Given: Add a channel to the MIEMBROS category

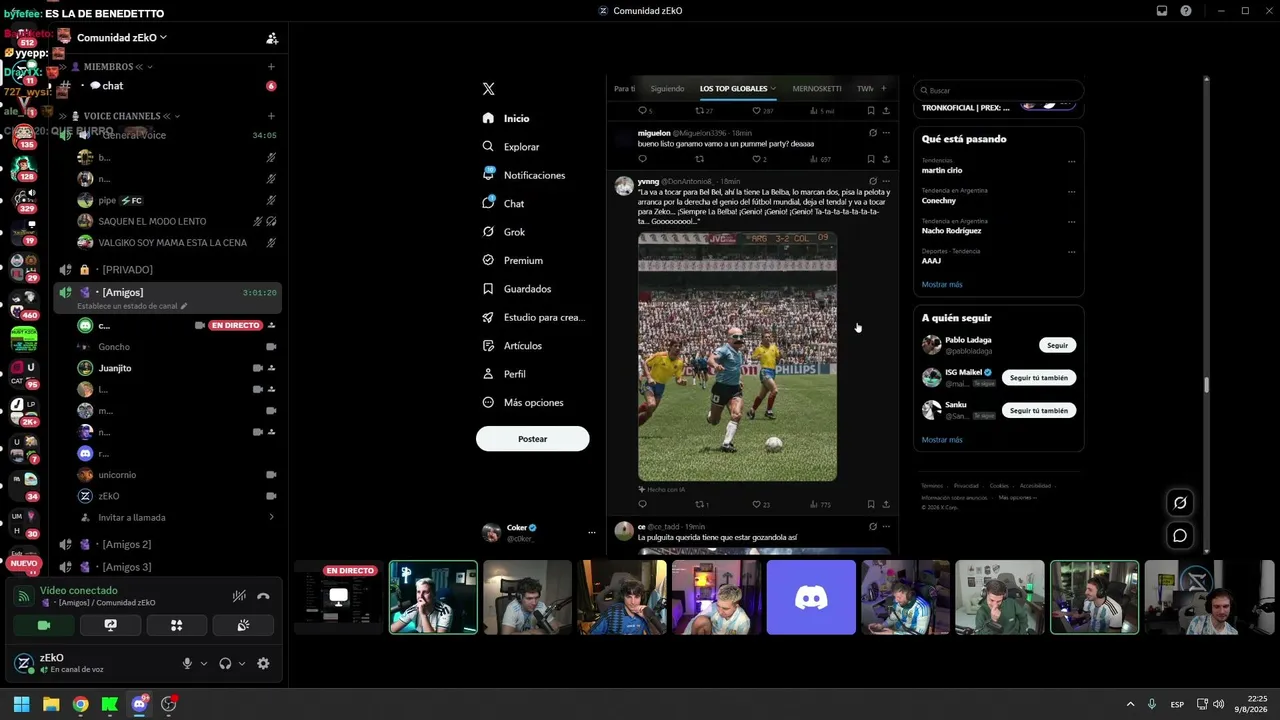Looking at the screenshot, I should tap(271, 67).
